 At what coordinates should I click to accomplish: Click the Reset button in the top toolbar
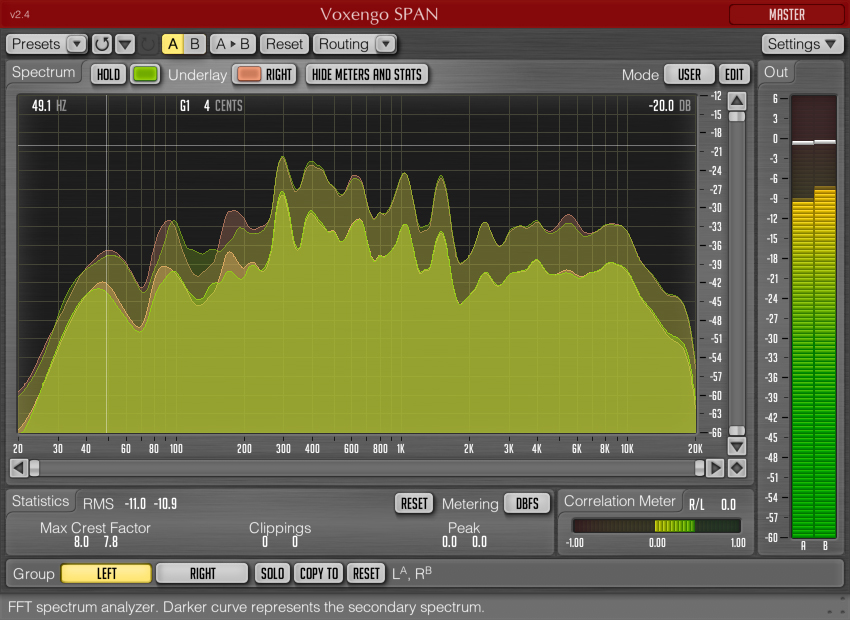(284, 44)
